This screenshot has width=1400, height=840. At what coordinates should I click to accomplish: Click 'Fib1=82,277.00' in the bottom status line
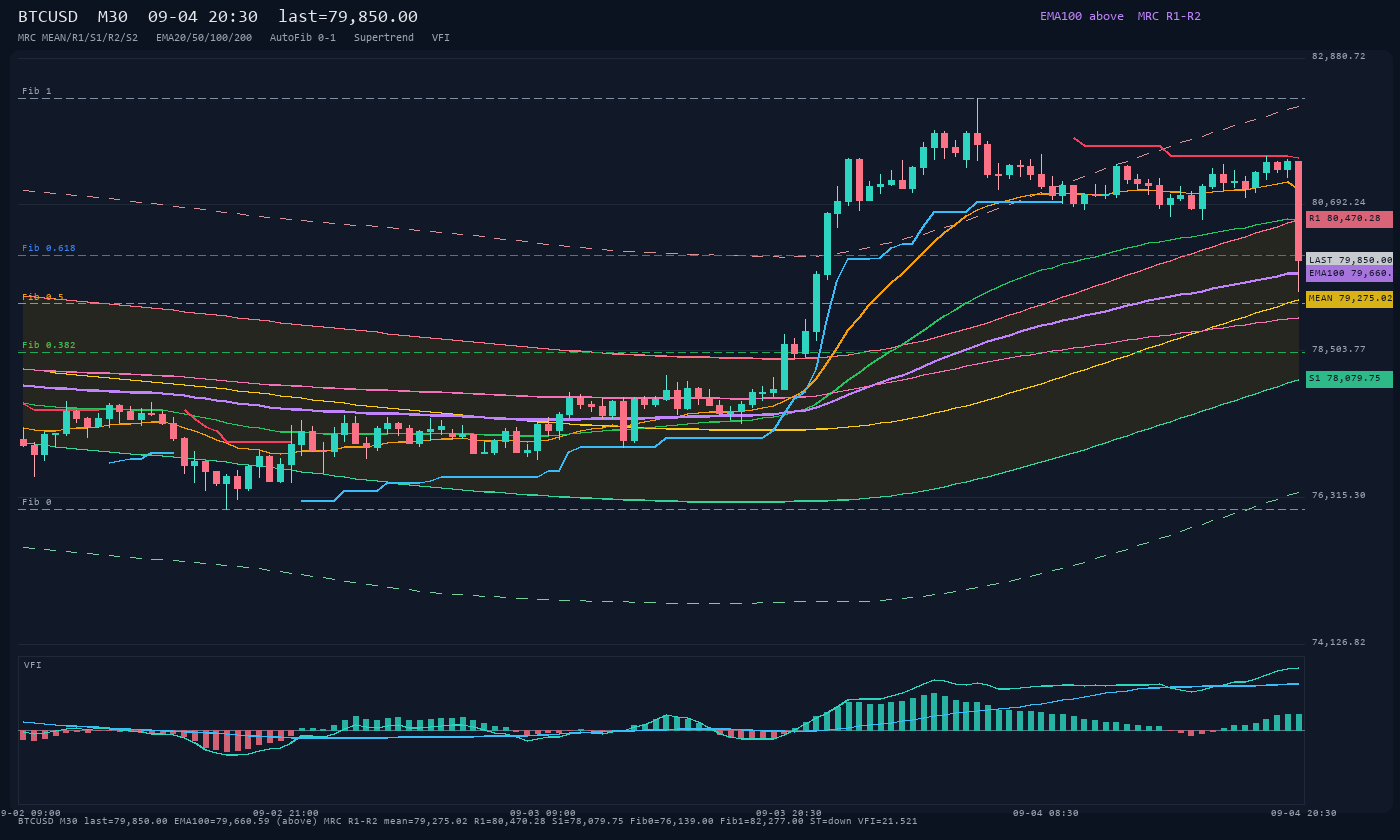point(761,821)
